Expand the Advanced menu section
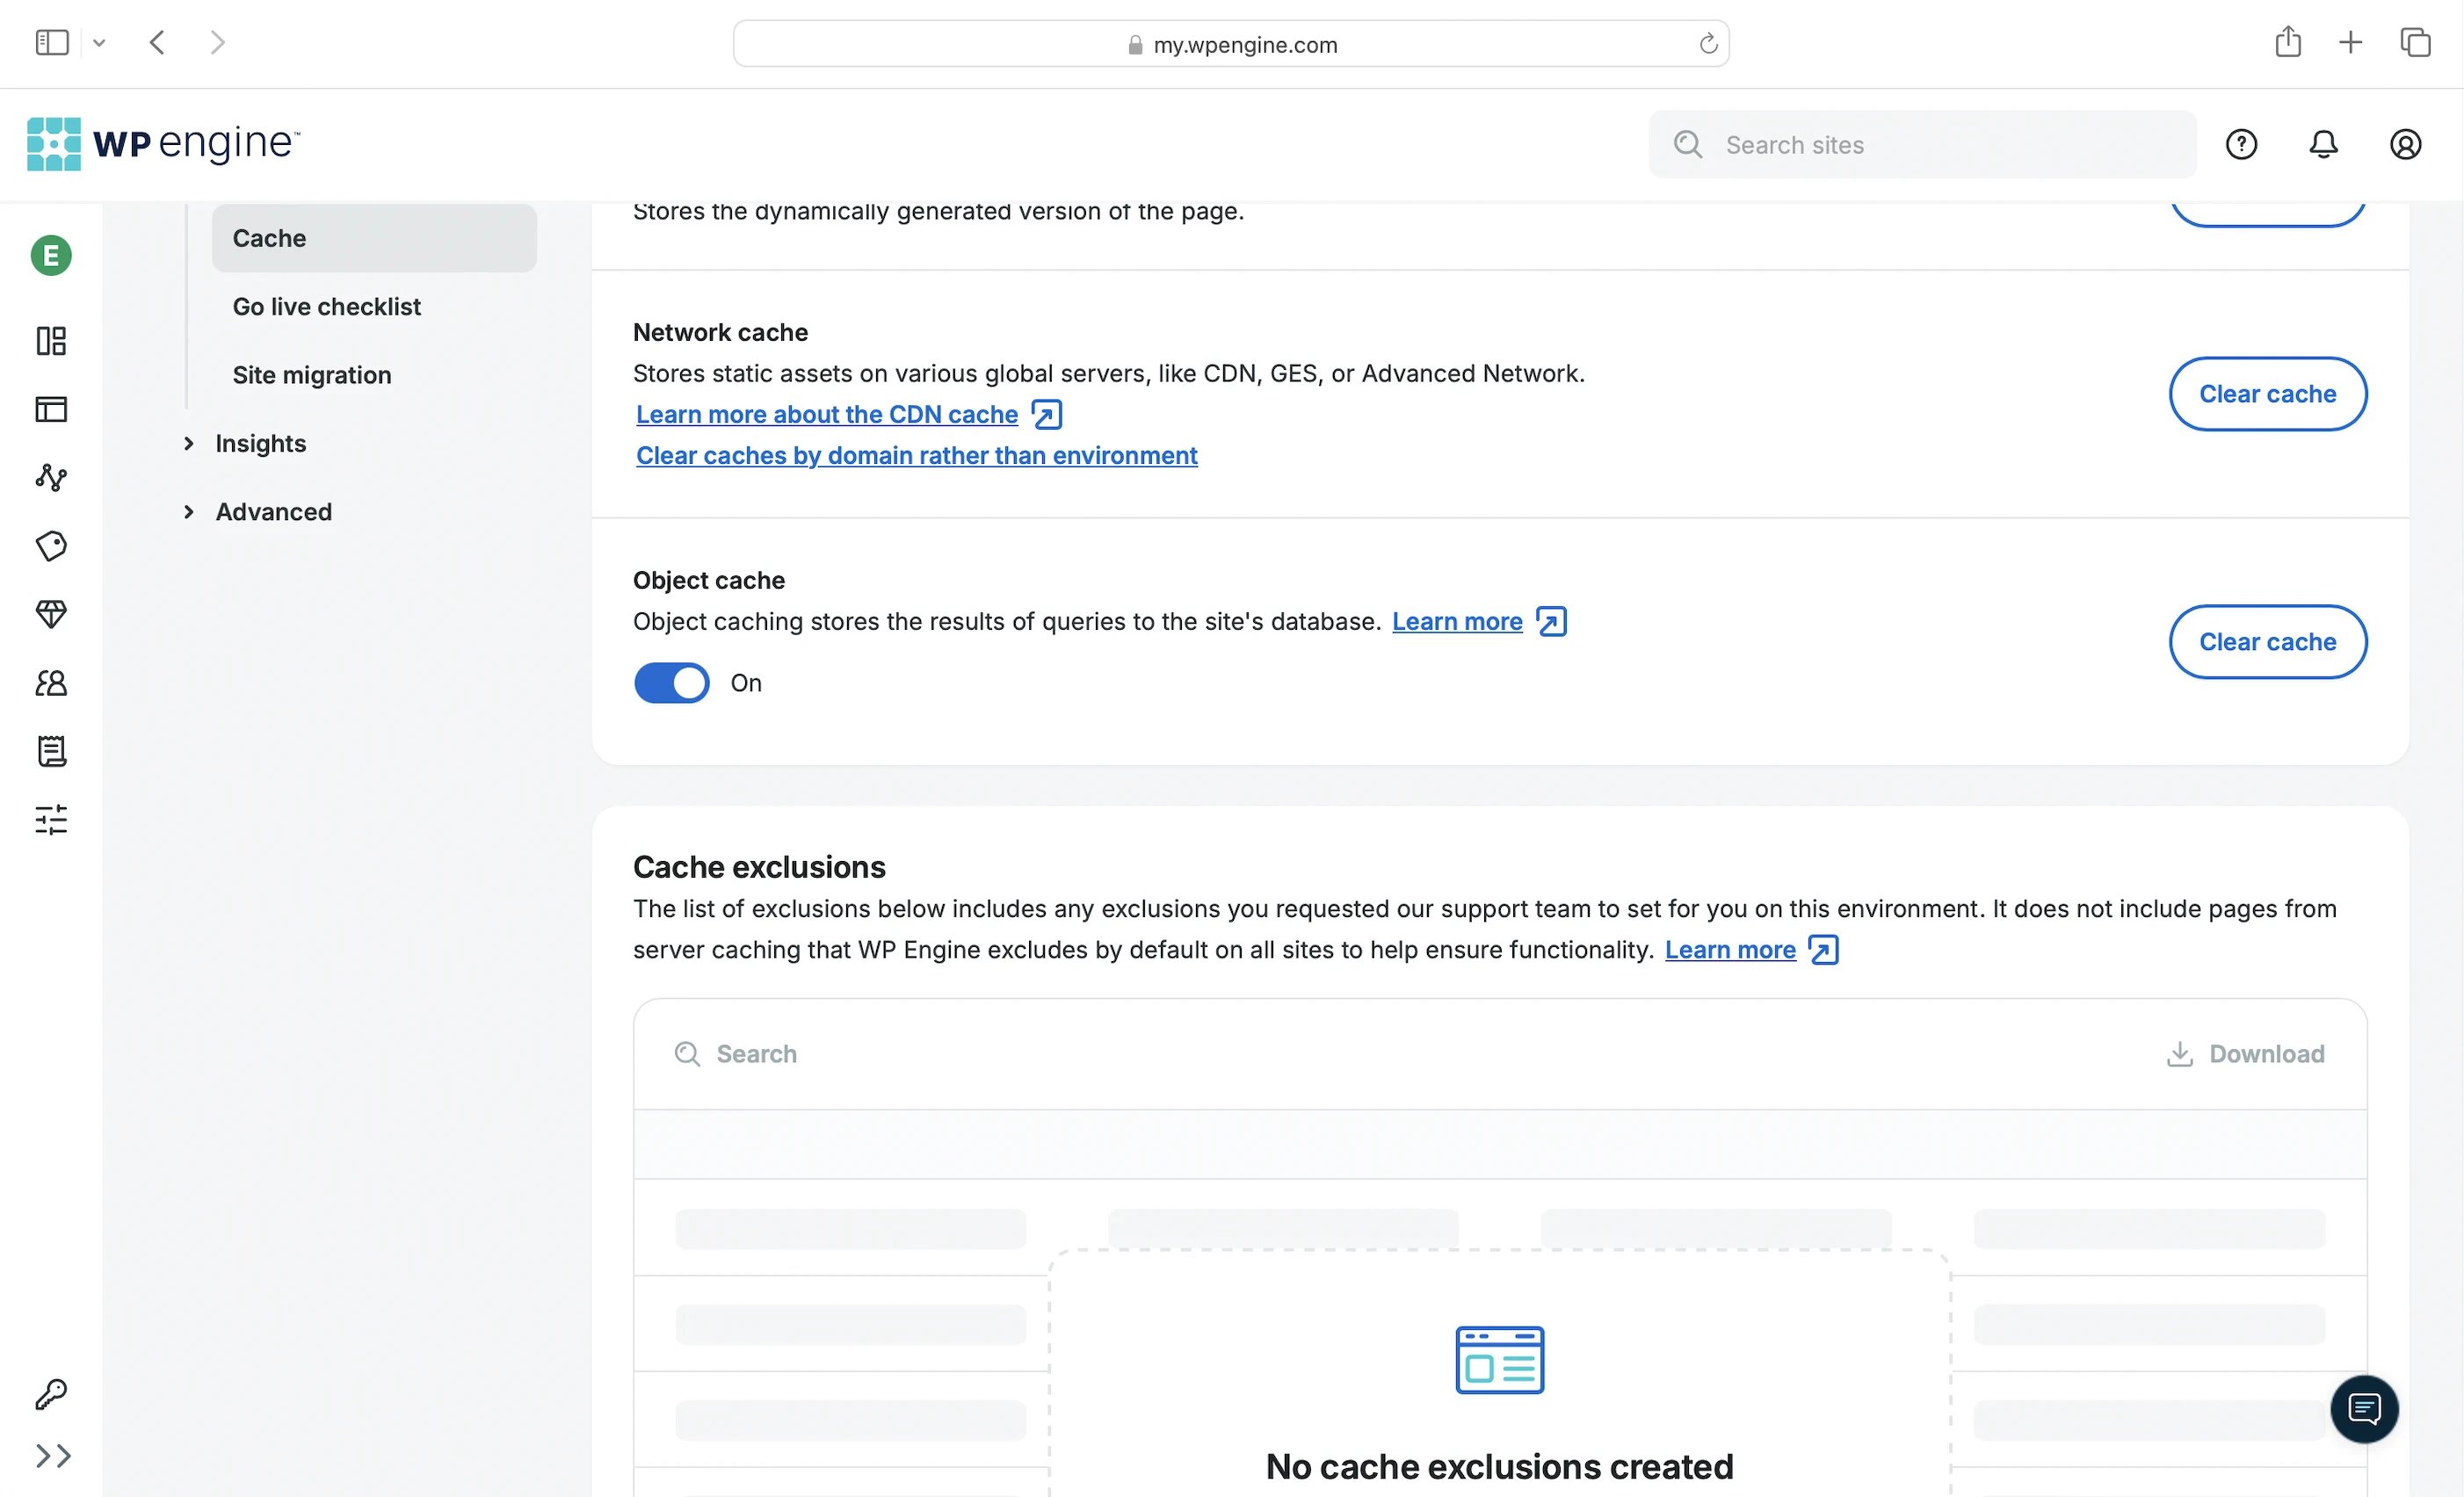This screenshot has height=1497, width=2464. pyautogui.click(x=273, y=511)
